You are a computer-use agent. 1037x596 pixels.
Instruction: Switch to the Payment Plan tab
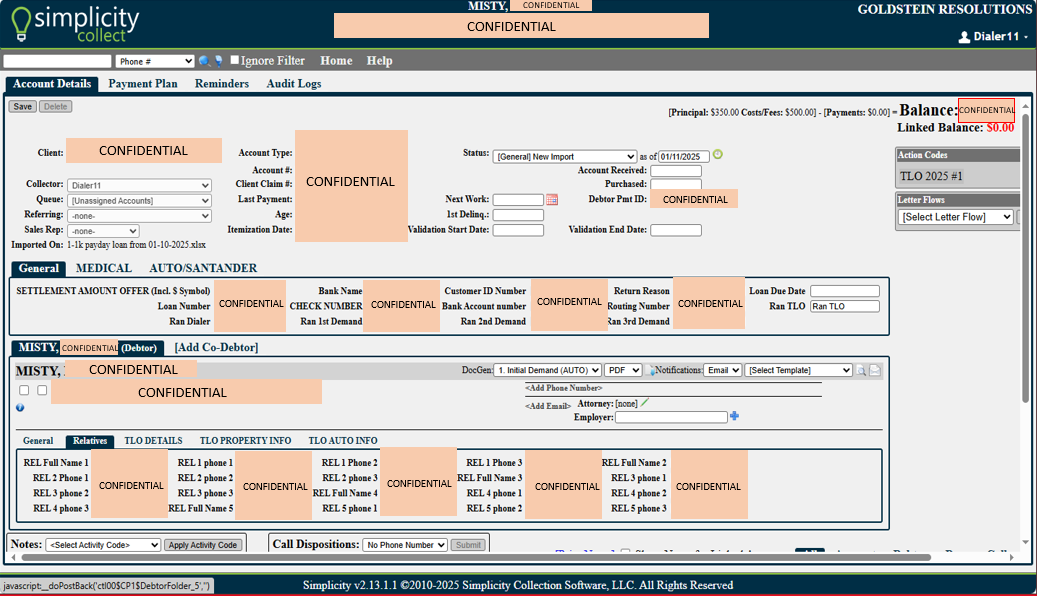coord(143,84)
